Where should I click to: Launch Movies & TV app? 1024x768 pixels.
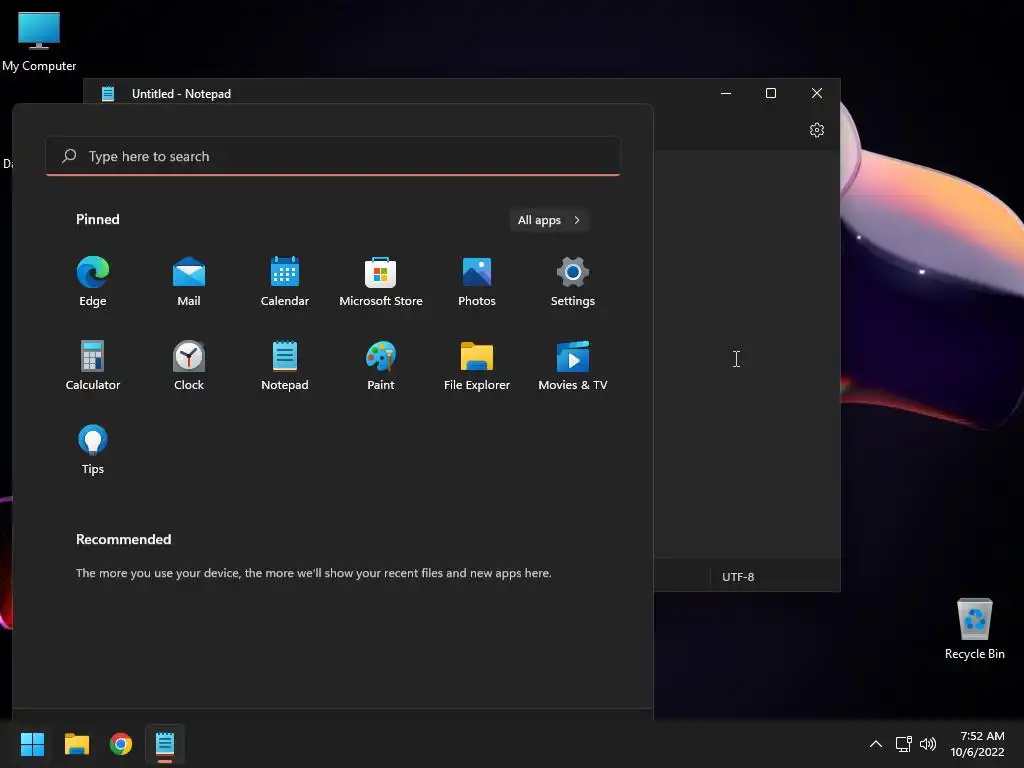(x=573, y=365)
